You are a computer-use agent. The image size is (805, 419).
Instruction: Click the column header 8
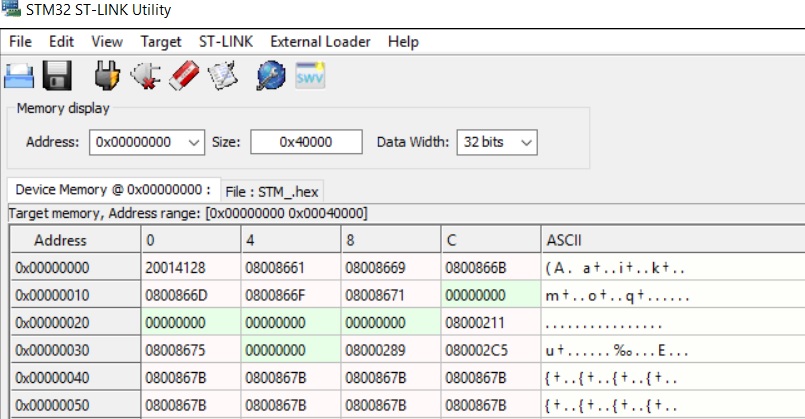(391, 240)
